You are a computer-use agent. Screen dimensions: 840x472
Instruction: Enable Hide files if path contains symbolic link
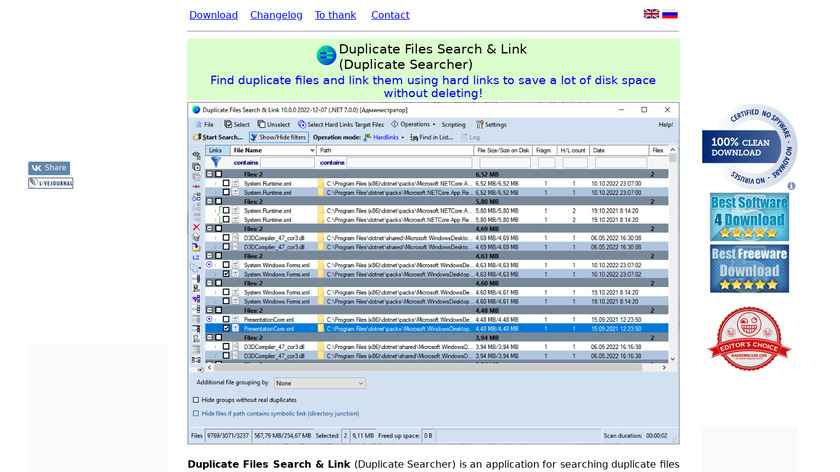(x=196, y=413)
